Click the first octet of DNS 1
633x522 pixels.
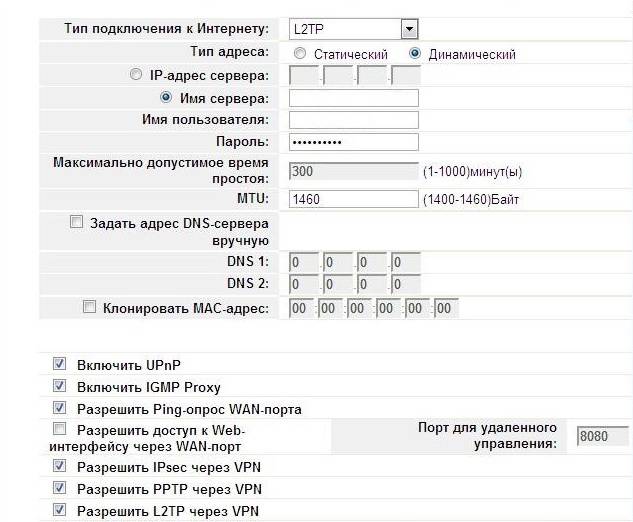pyautogui.click(x=303, y=263)
